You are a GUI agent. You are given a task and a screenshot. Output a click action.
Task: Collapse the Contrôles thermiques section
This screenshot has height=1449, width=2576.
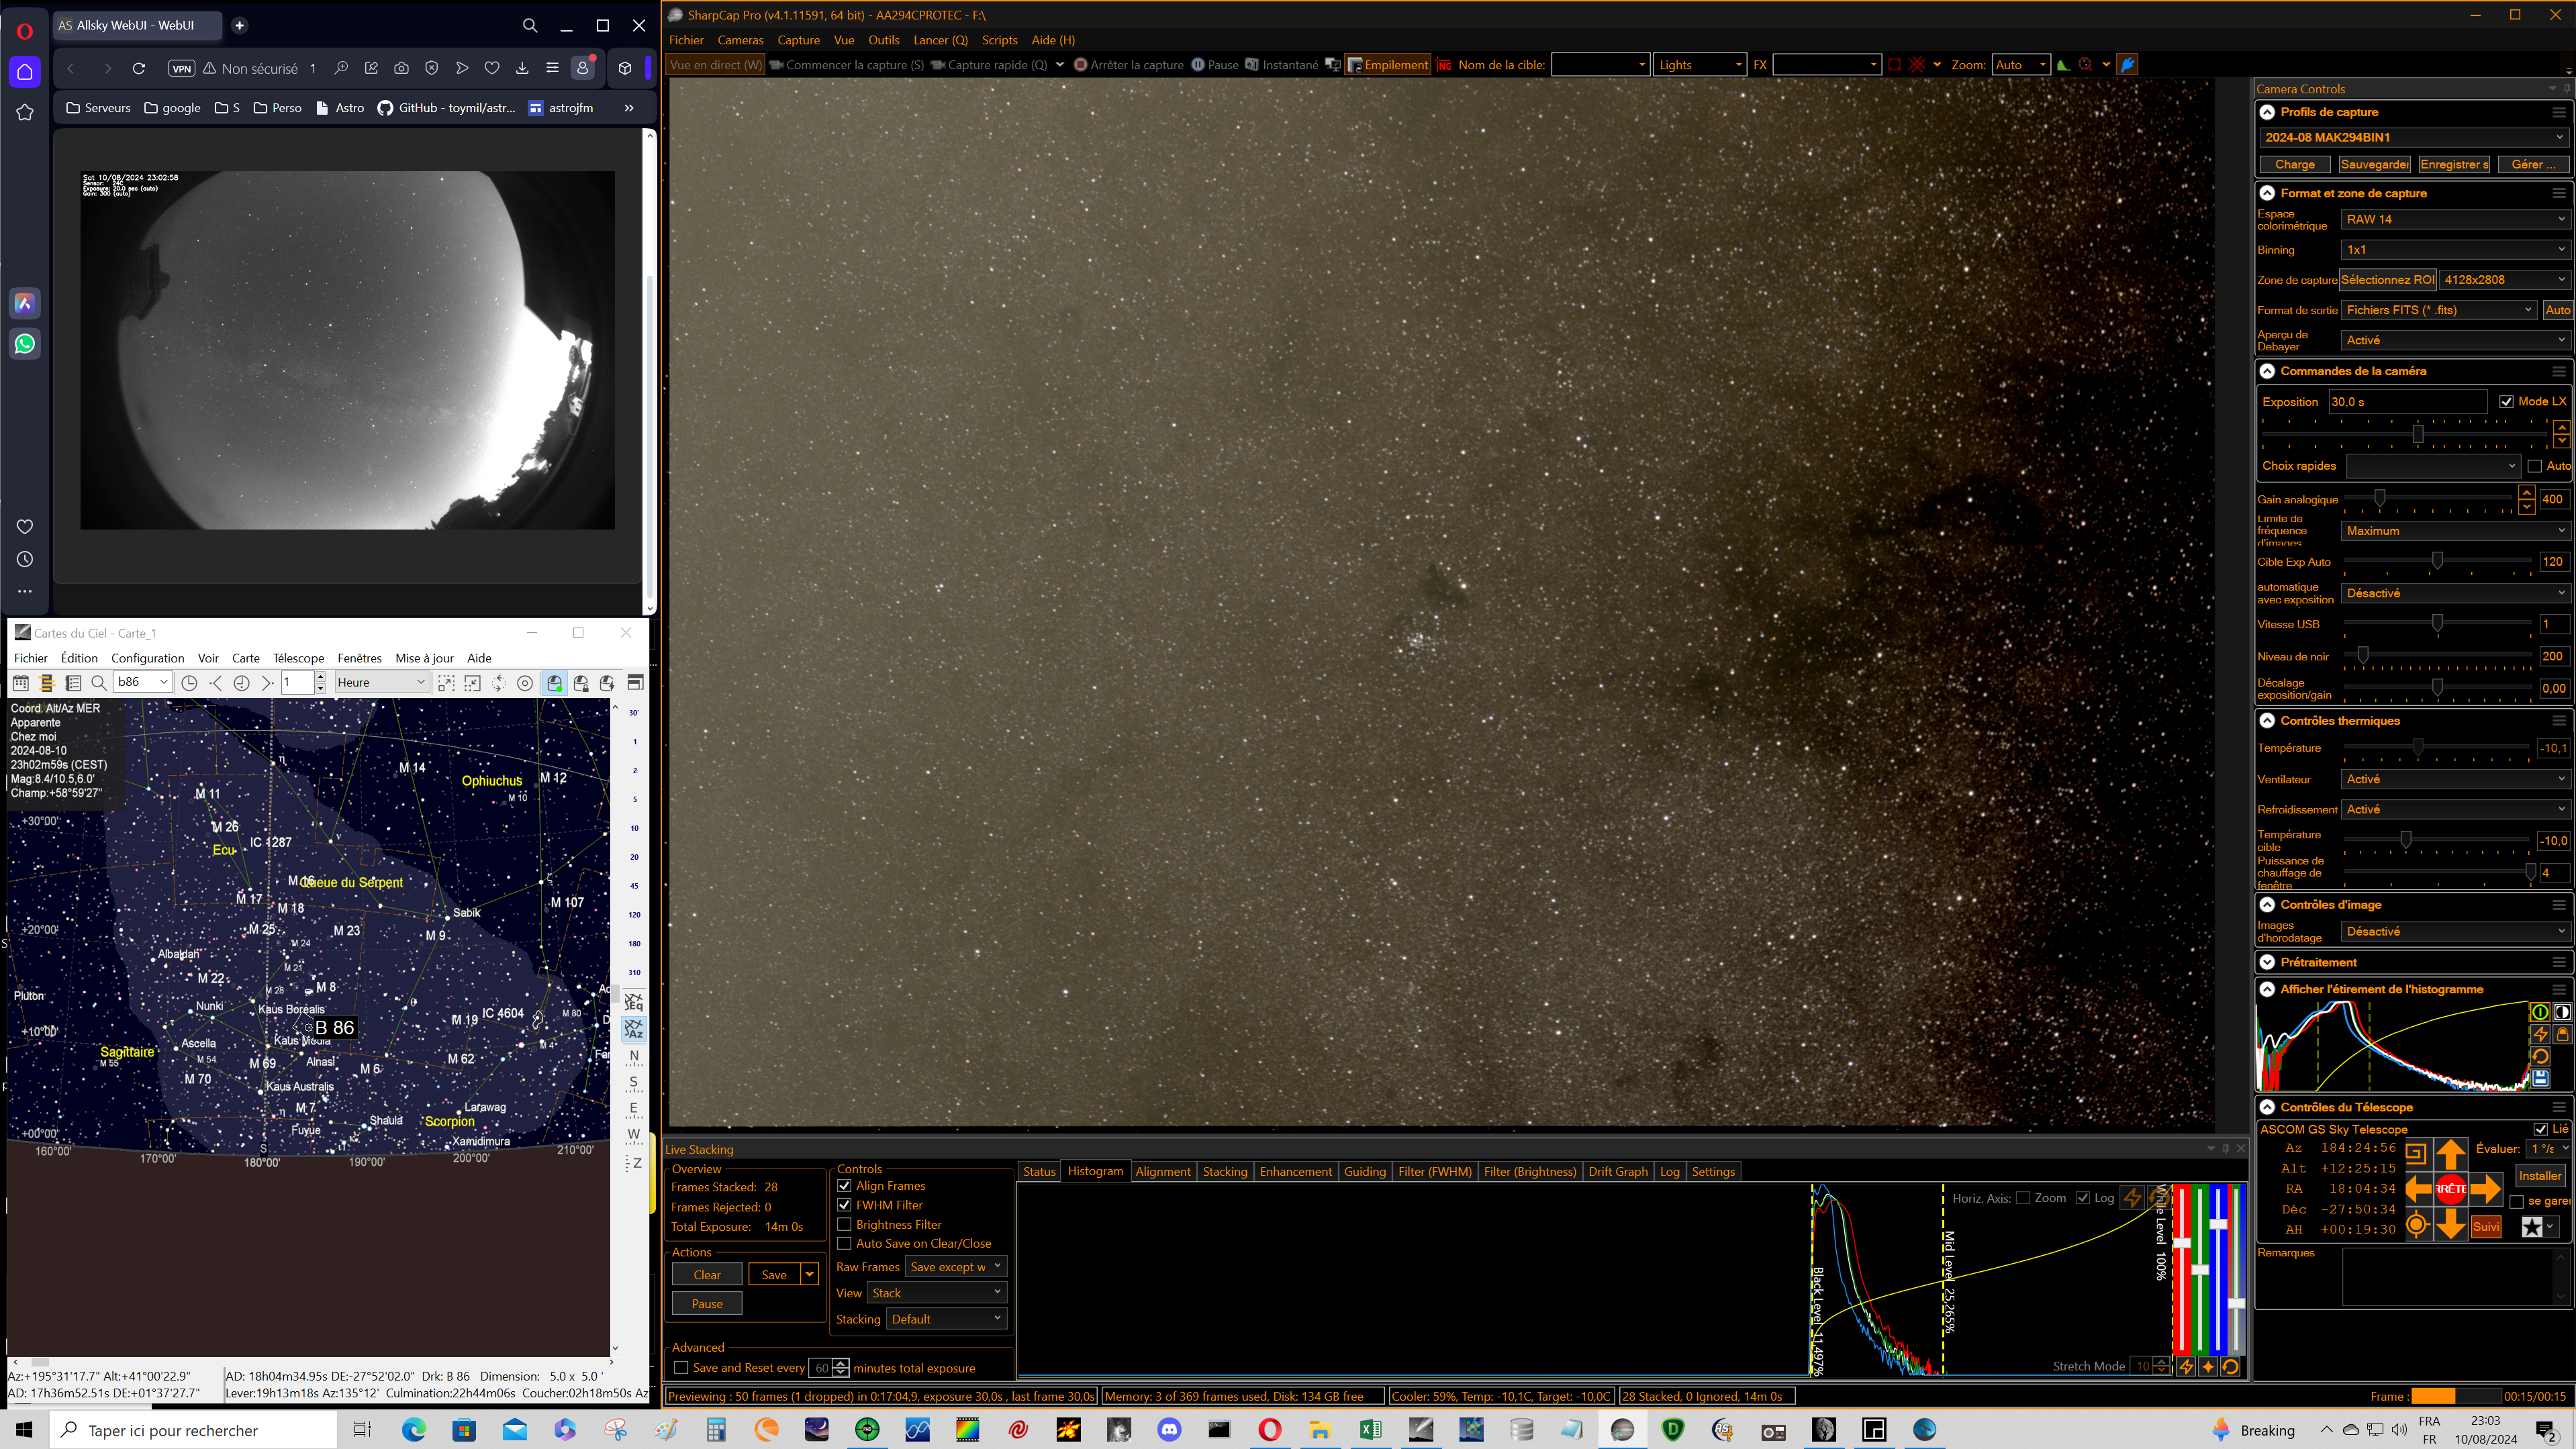[x=2267, y=720]
